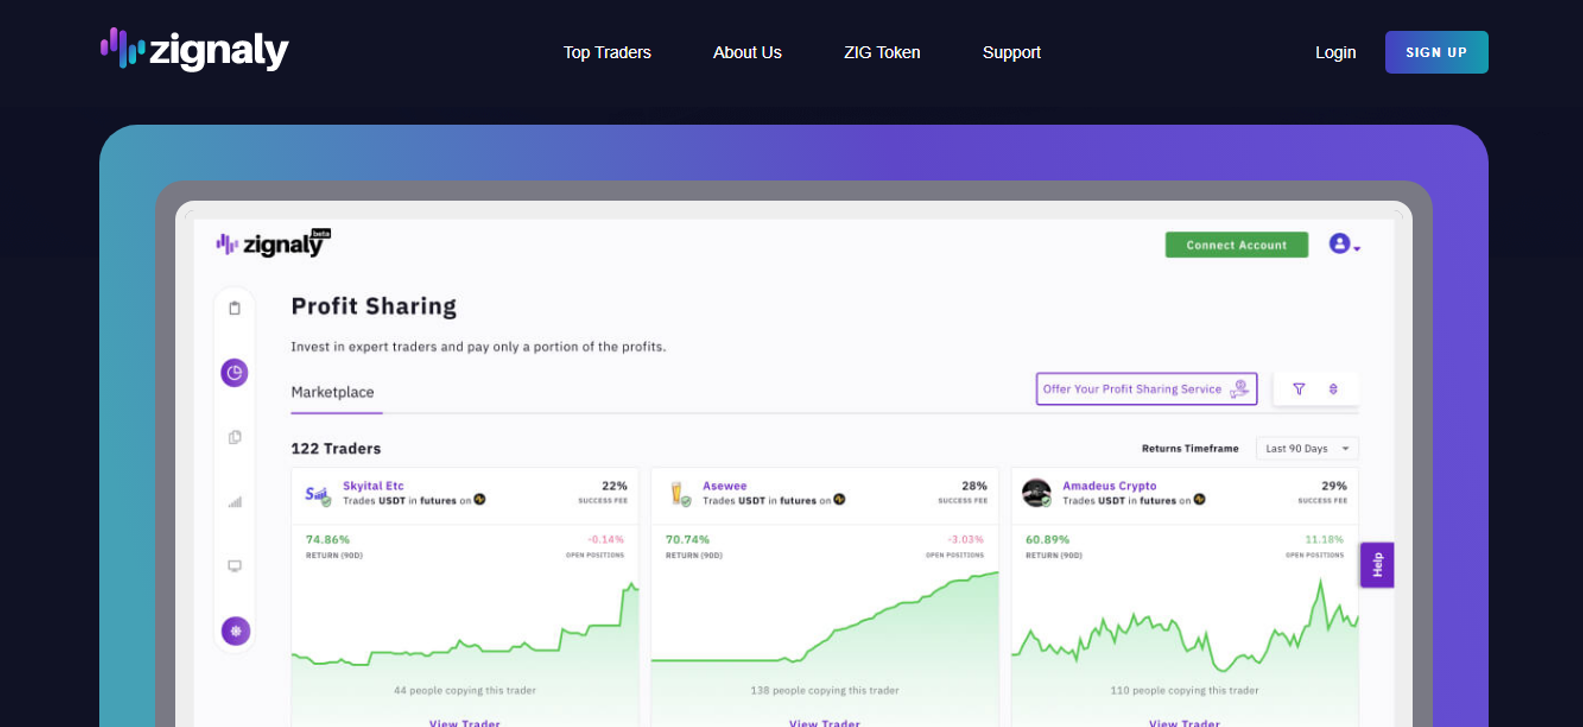Click the Zignaly logo in header

[x=195, y=49]
